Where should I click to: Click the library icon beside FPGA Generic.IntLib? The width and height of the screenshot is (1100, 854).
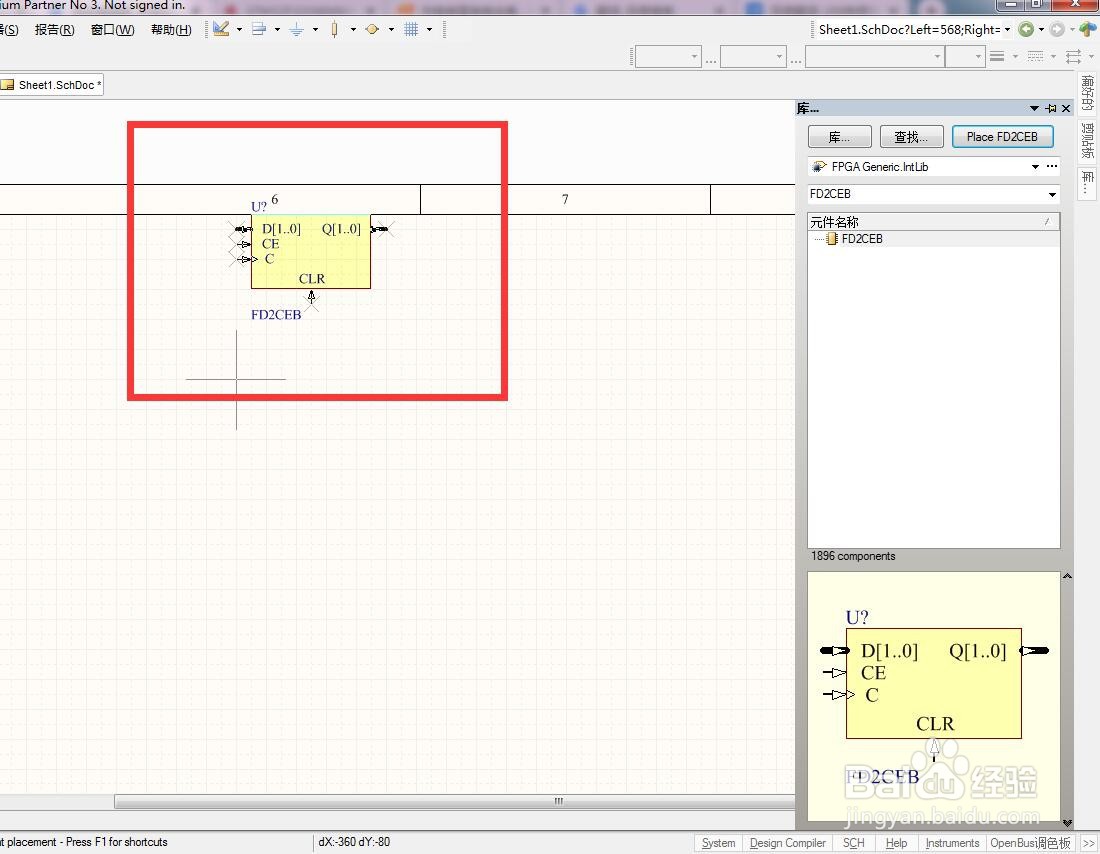(819, 166)
